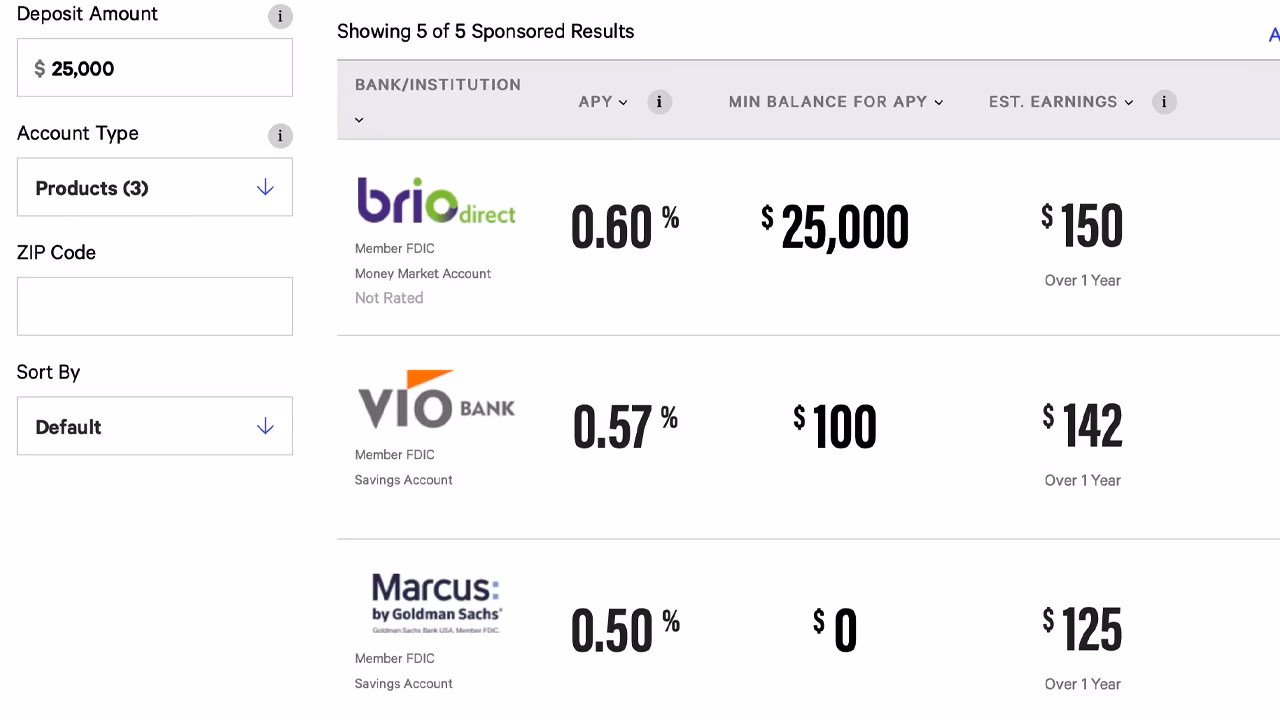
Task: Open the Min Balance for APY sort options
Action: 938,102
